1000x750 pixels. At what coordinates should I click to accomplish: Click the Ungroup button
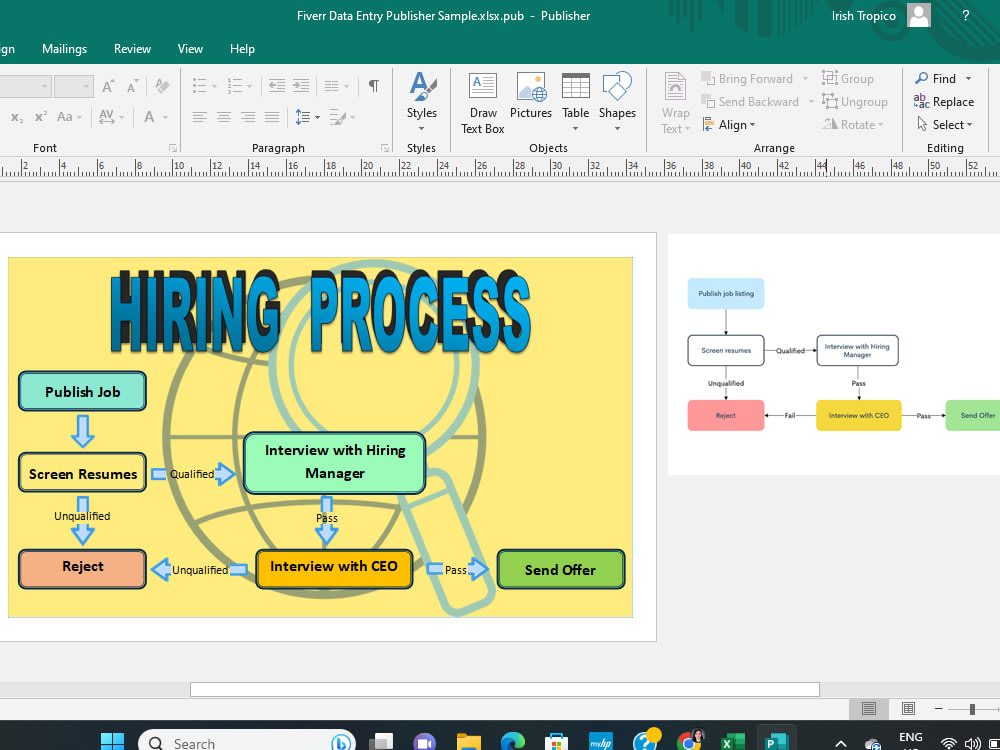click(x=855, y=101)
